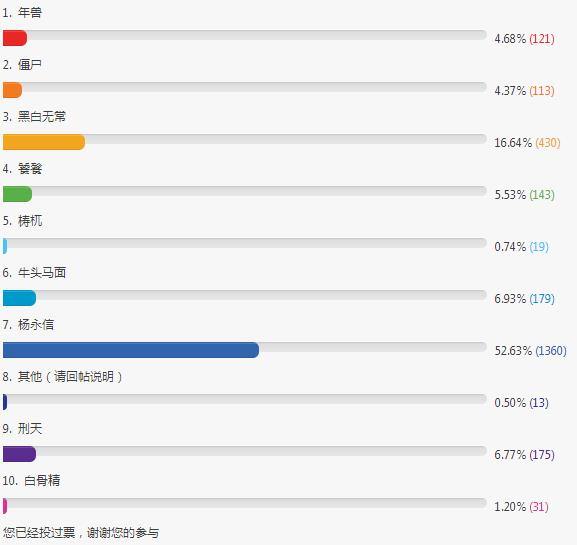Click the dark navy 其他 result bar
Screen dimensions: 577x545
pyautogui.click(x=5, y=402)
